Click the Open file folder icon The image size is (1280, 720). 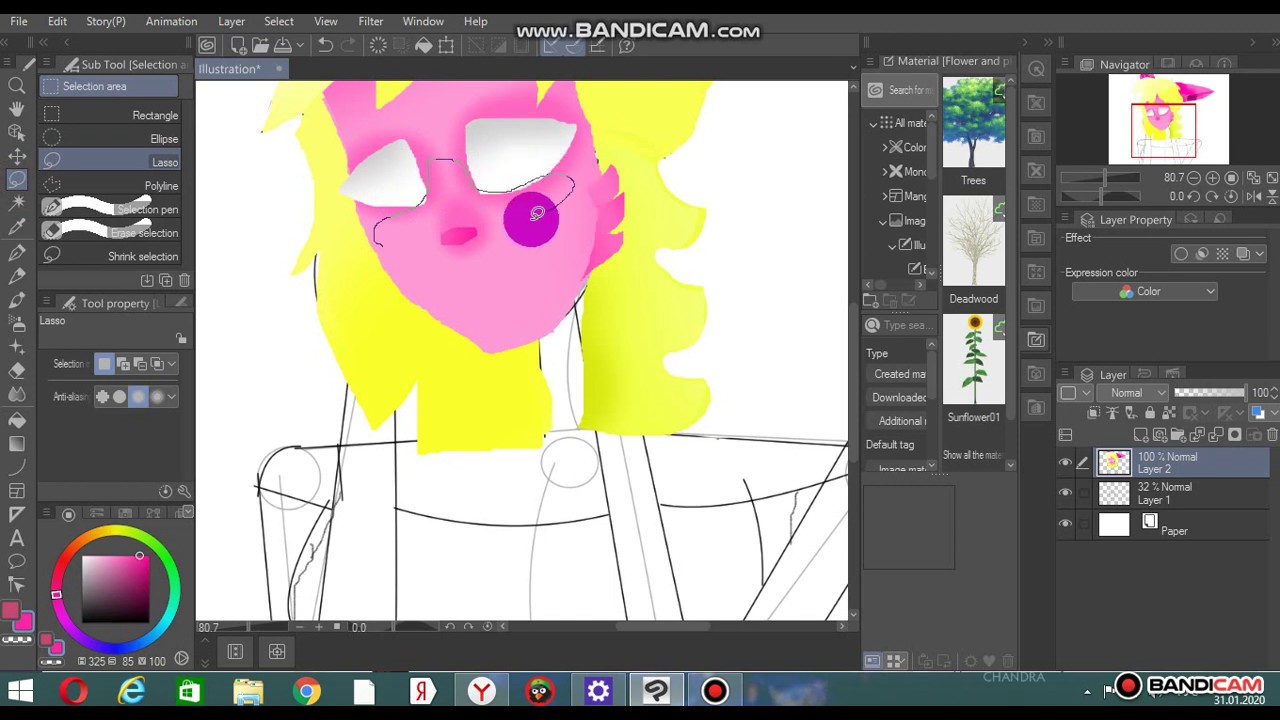(x=260, y=45)
